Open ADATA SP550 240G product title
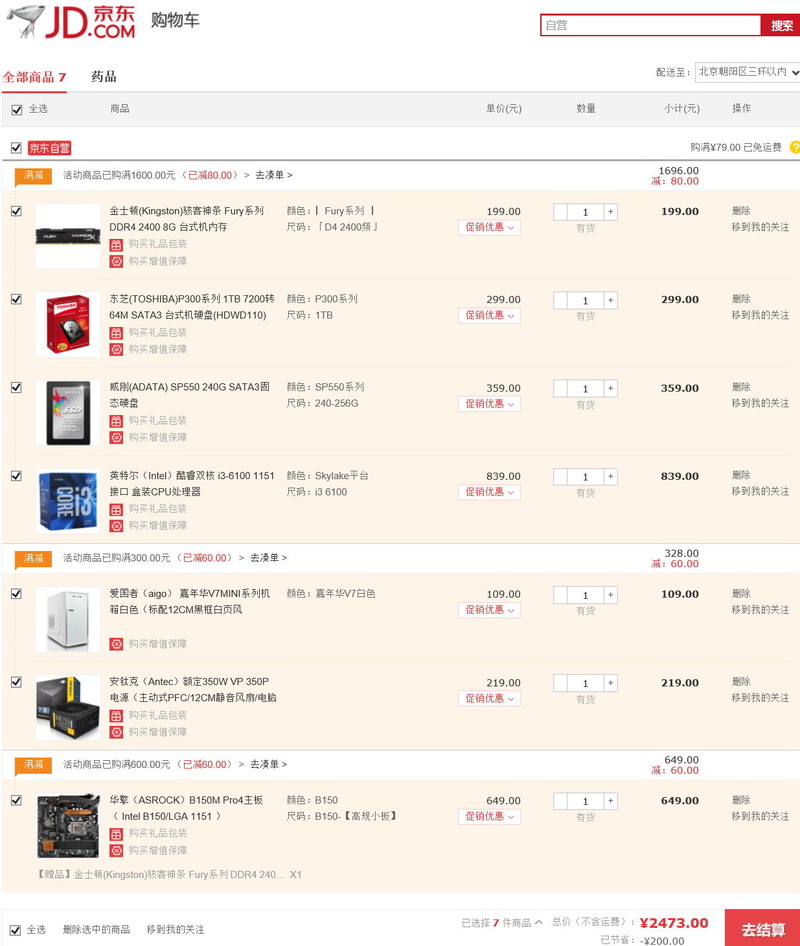800x946 pixels. (189, 395)
